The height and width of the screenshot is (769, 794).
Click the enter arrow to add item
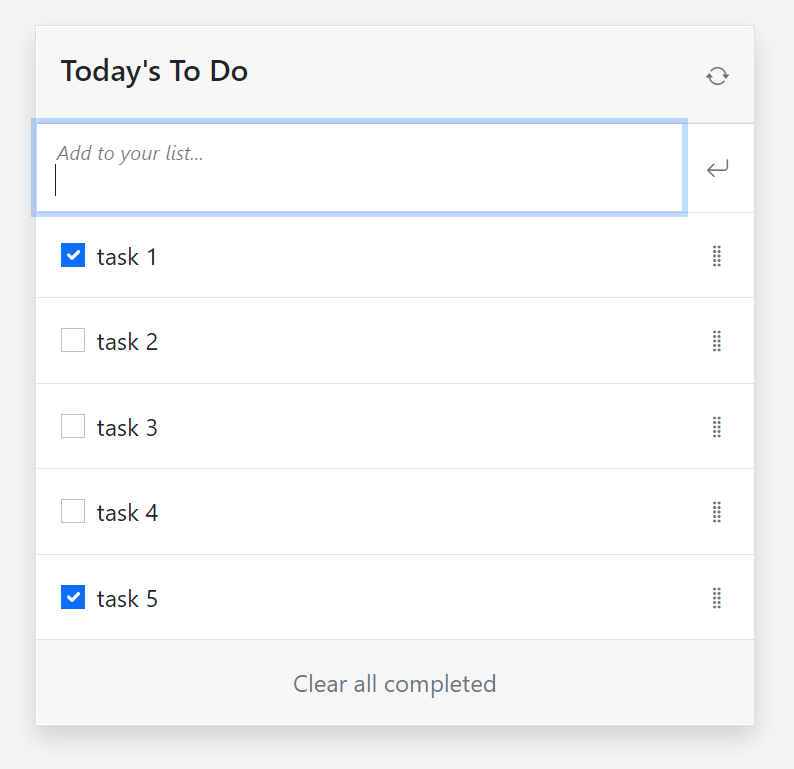[x=717, y=169]
